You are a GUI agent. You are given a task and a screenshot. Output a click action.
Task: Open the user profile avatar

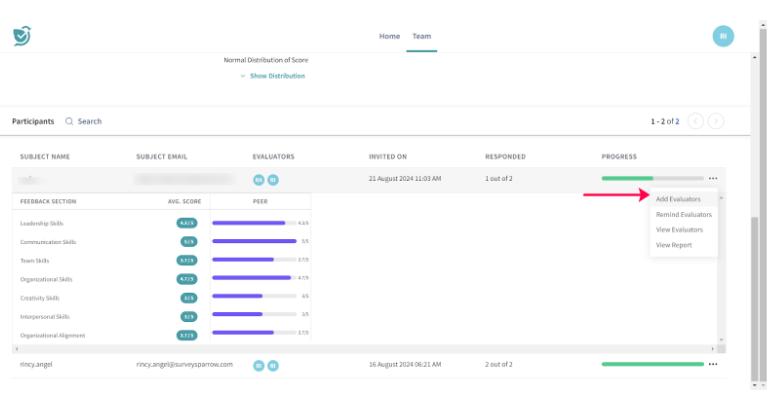(x=722, y=36)
